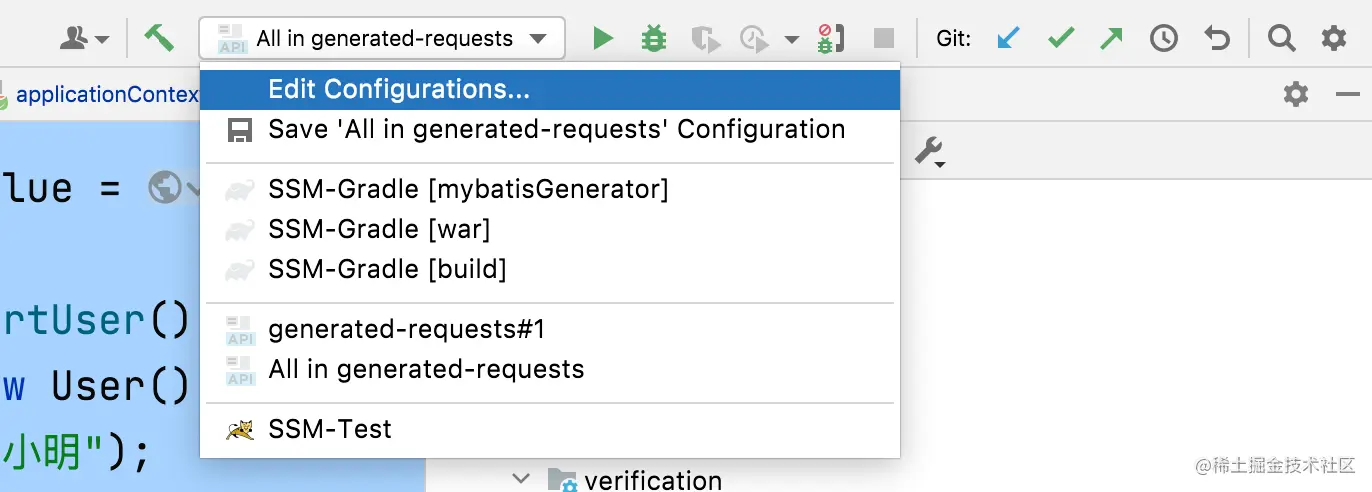Screen dimensions: 1372x492
Task: Open the user account dropdown
Action: (x=85, y=39)
